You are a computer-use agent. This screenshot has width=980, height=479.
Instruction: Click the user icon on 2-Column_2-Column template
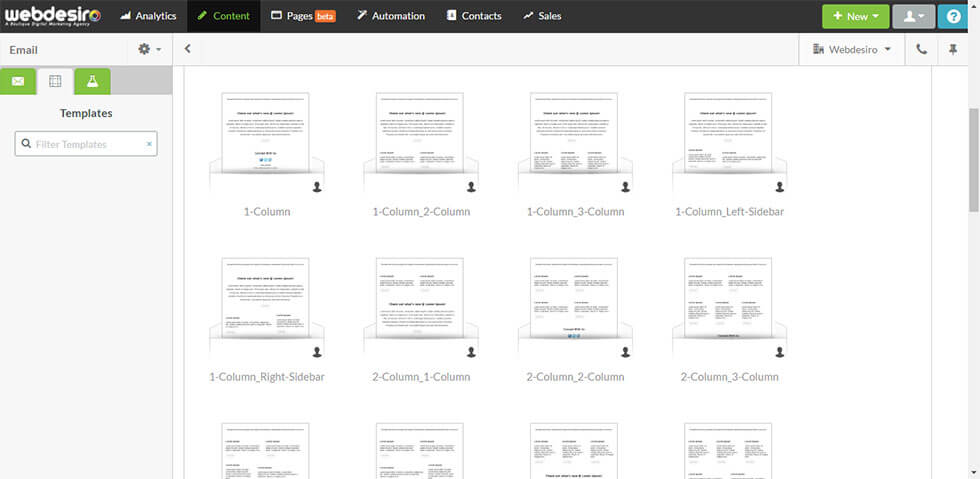pos(626,352)
